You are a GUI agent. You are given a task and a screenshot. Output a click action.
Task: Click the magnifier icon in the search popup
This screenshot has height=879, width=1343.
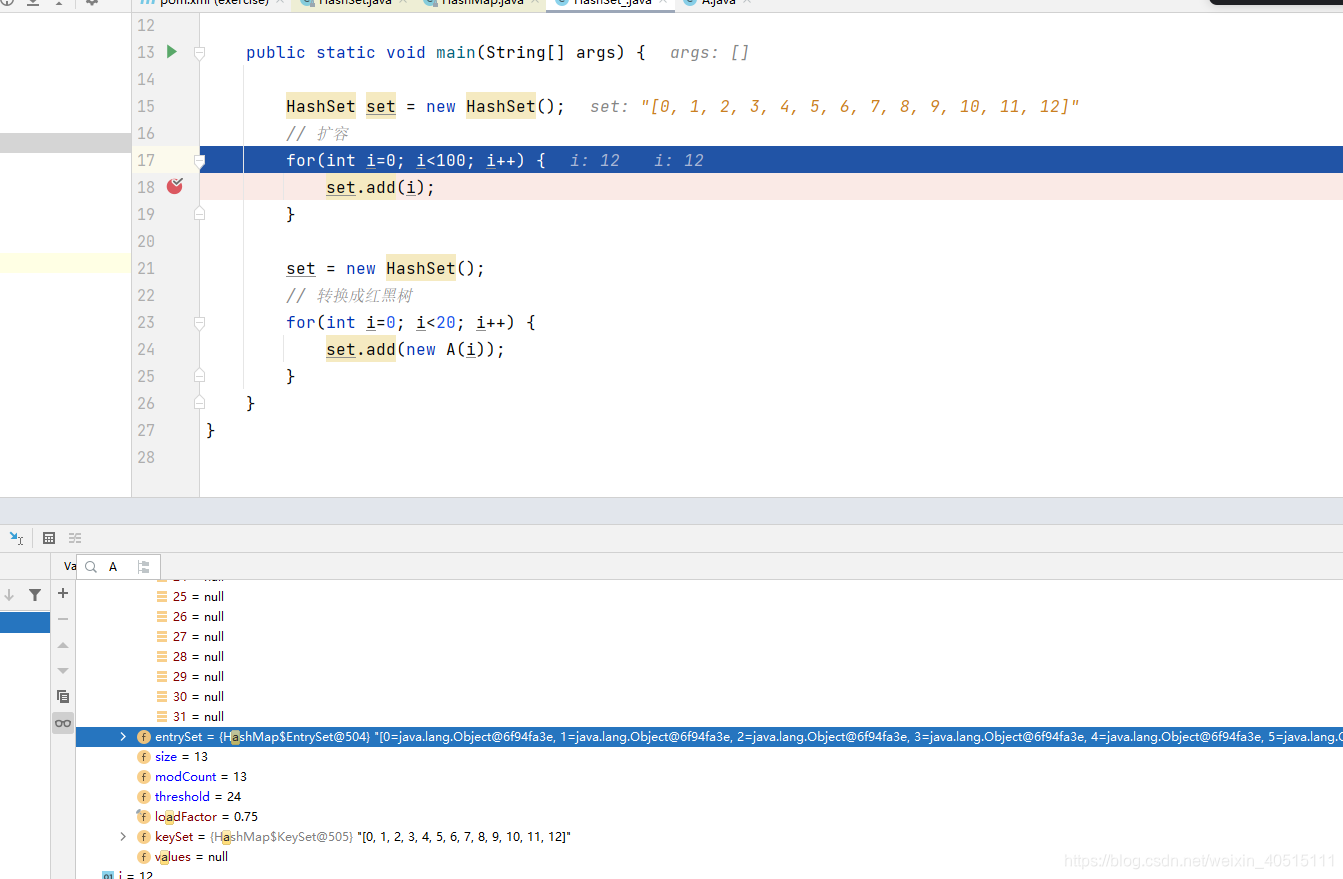[x=91, y=567]
